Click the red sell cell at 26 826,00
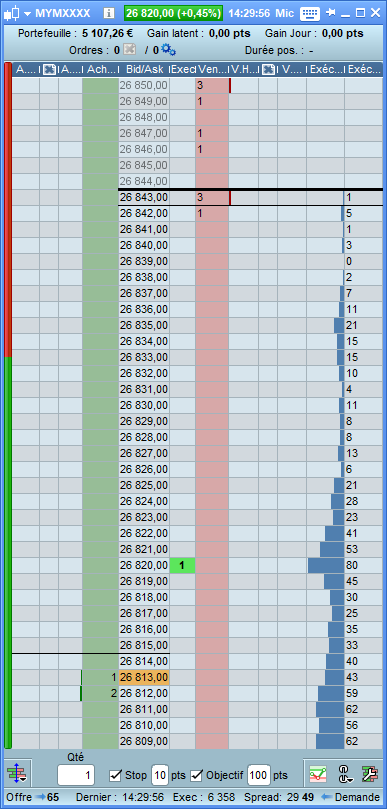This screenshot has height=809, width=387. [x=212, y=469]
